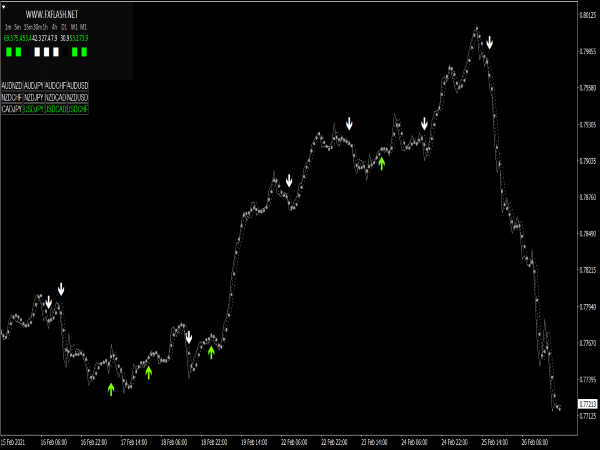Image resolution: width=600 pixels, height=450 pixels.
Task: Choose the NZDUSD pair button
Action: click(x=78, y=98)
